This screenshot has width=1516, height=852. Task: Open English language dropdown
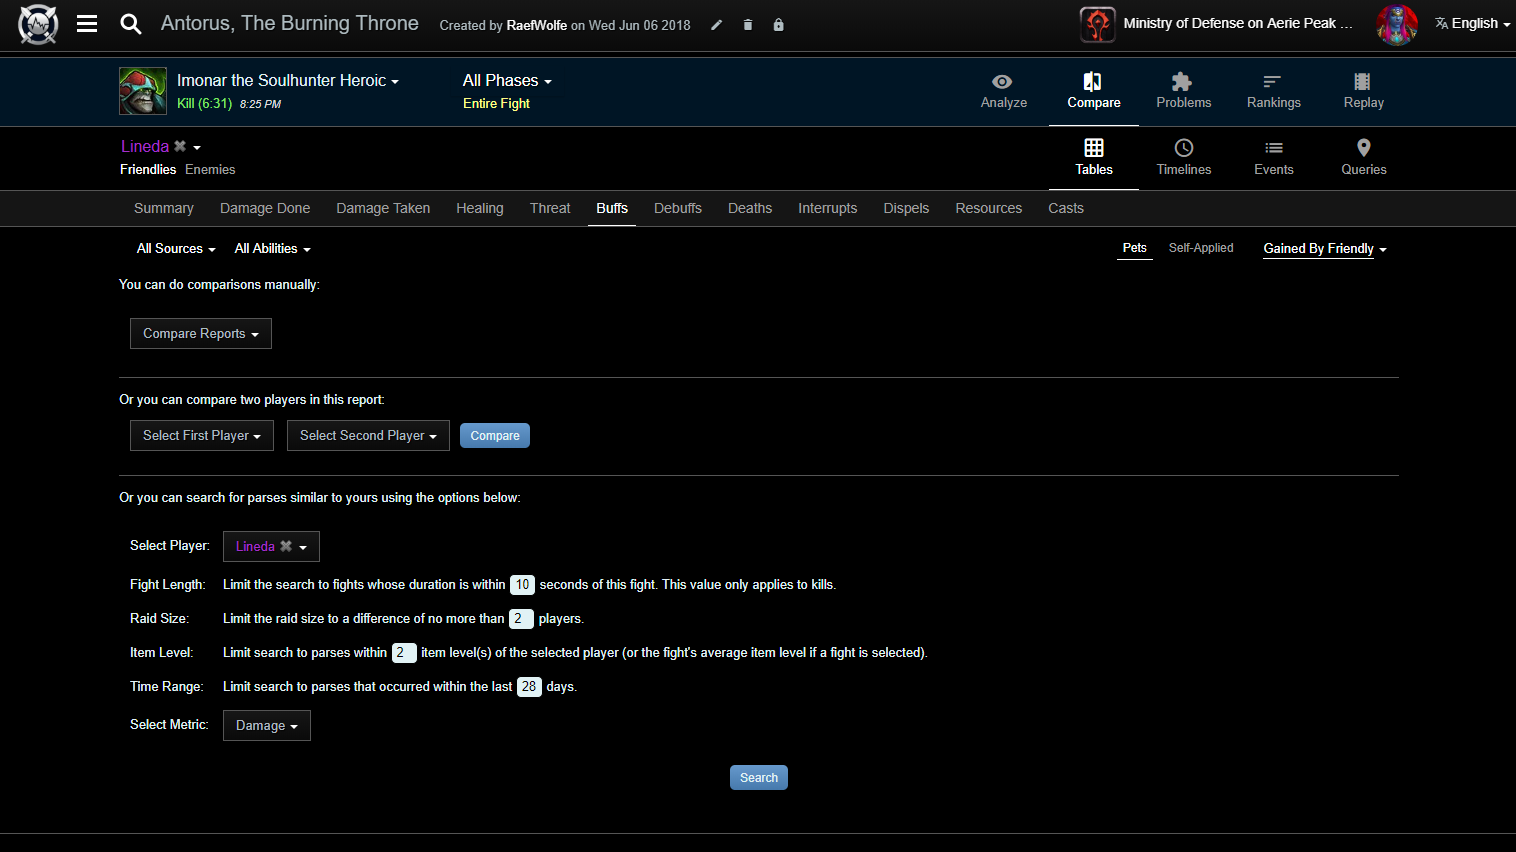tap(1472, 23)
